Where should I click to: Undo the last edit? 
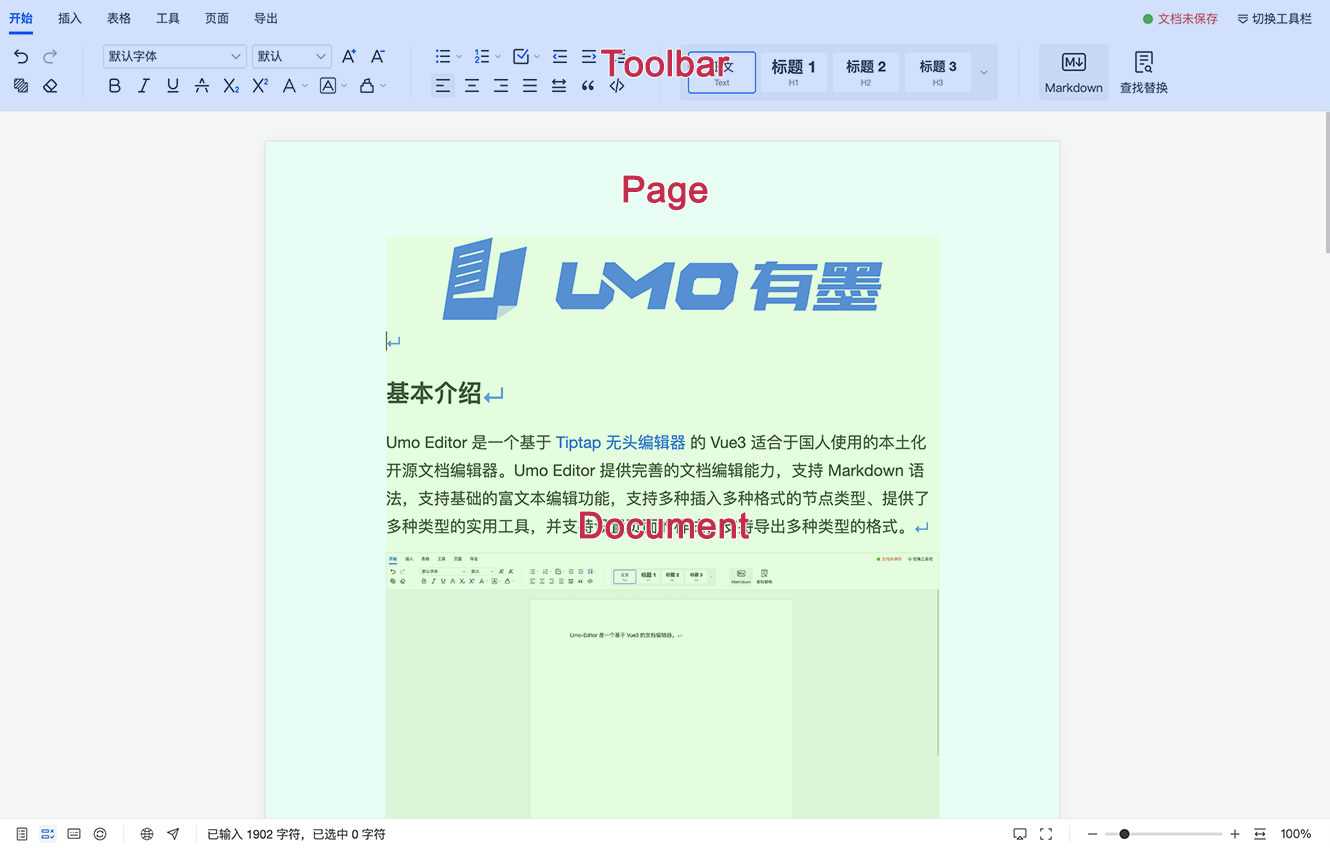21,57
